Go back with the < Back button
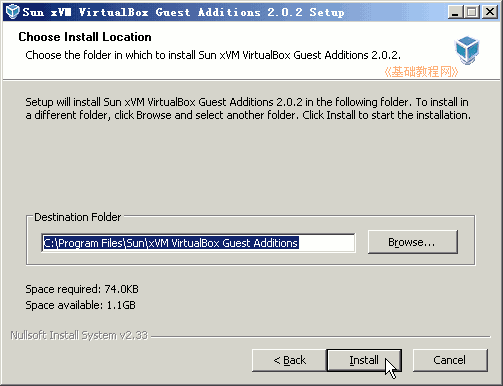 coord(289,360)
